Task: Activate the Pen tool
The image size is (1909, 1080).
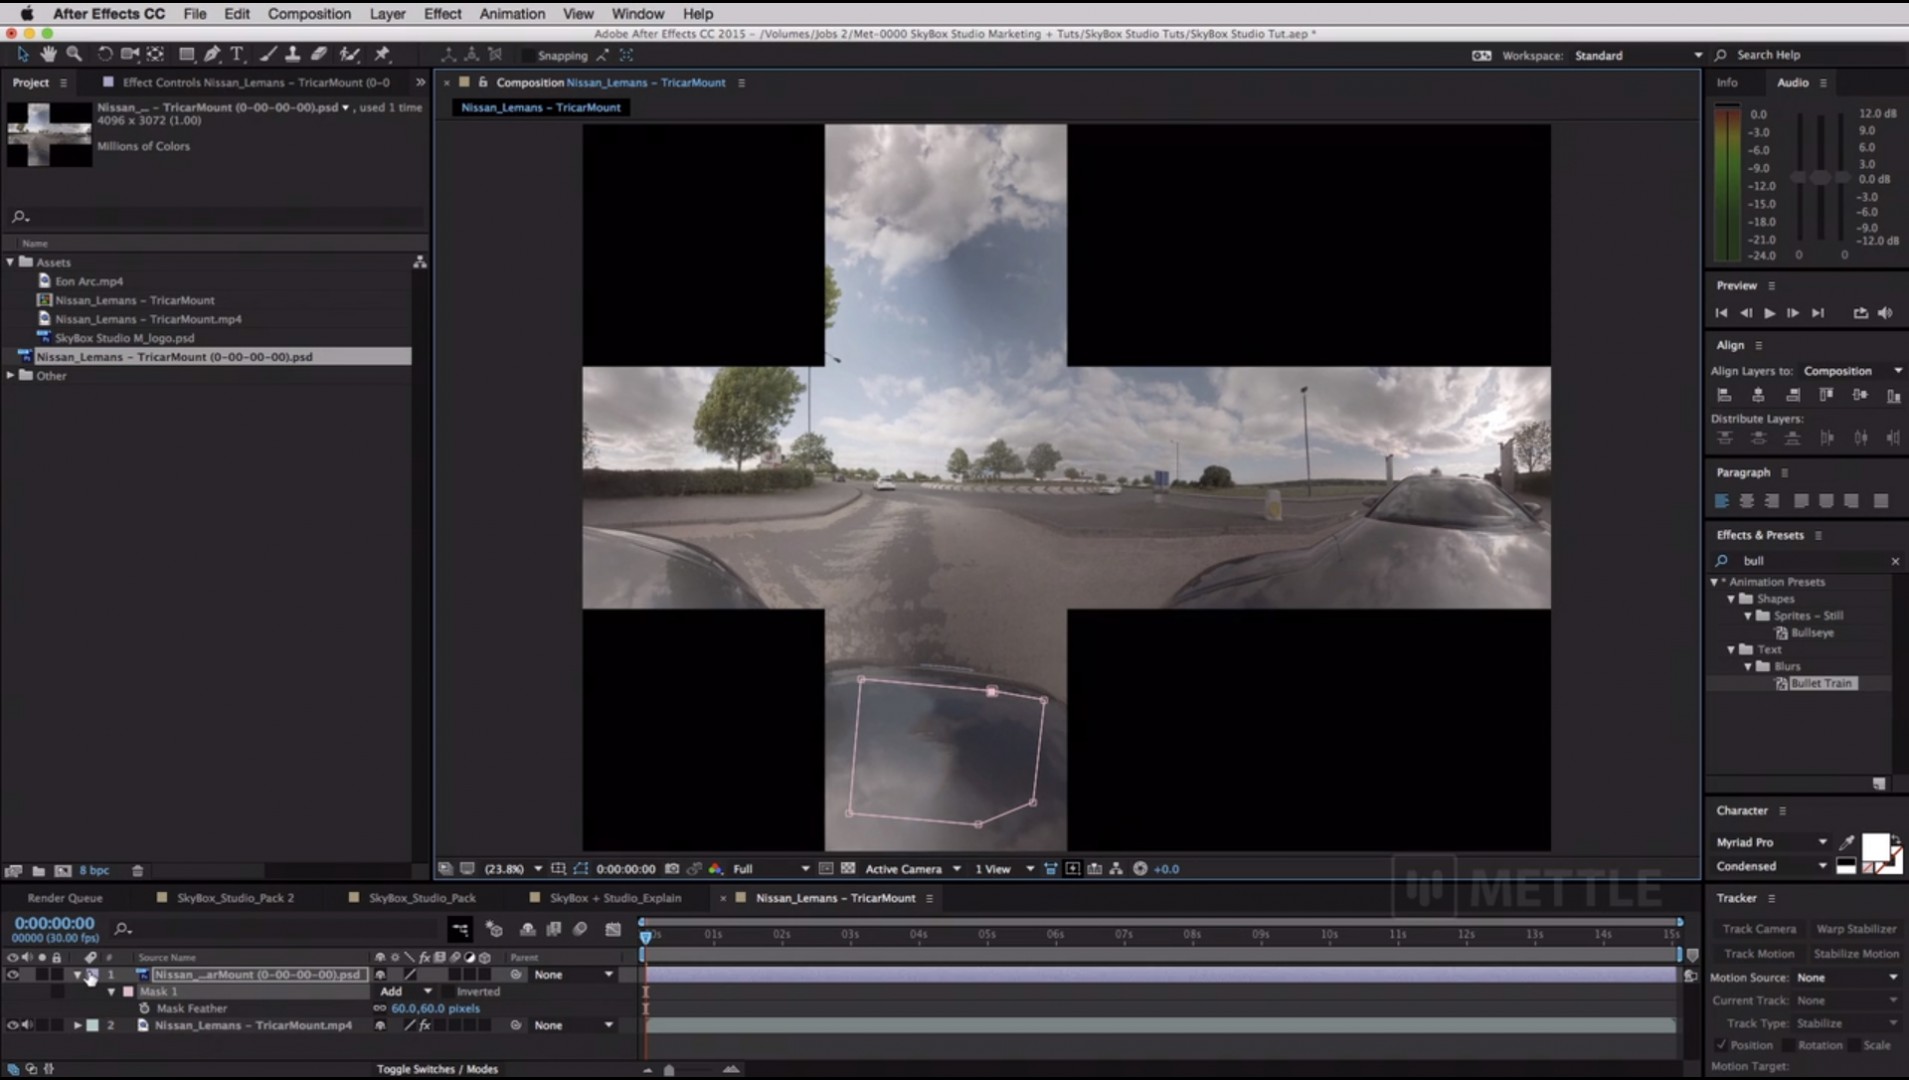Action: pos(213,54)
